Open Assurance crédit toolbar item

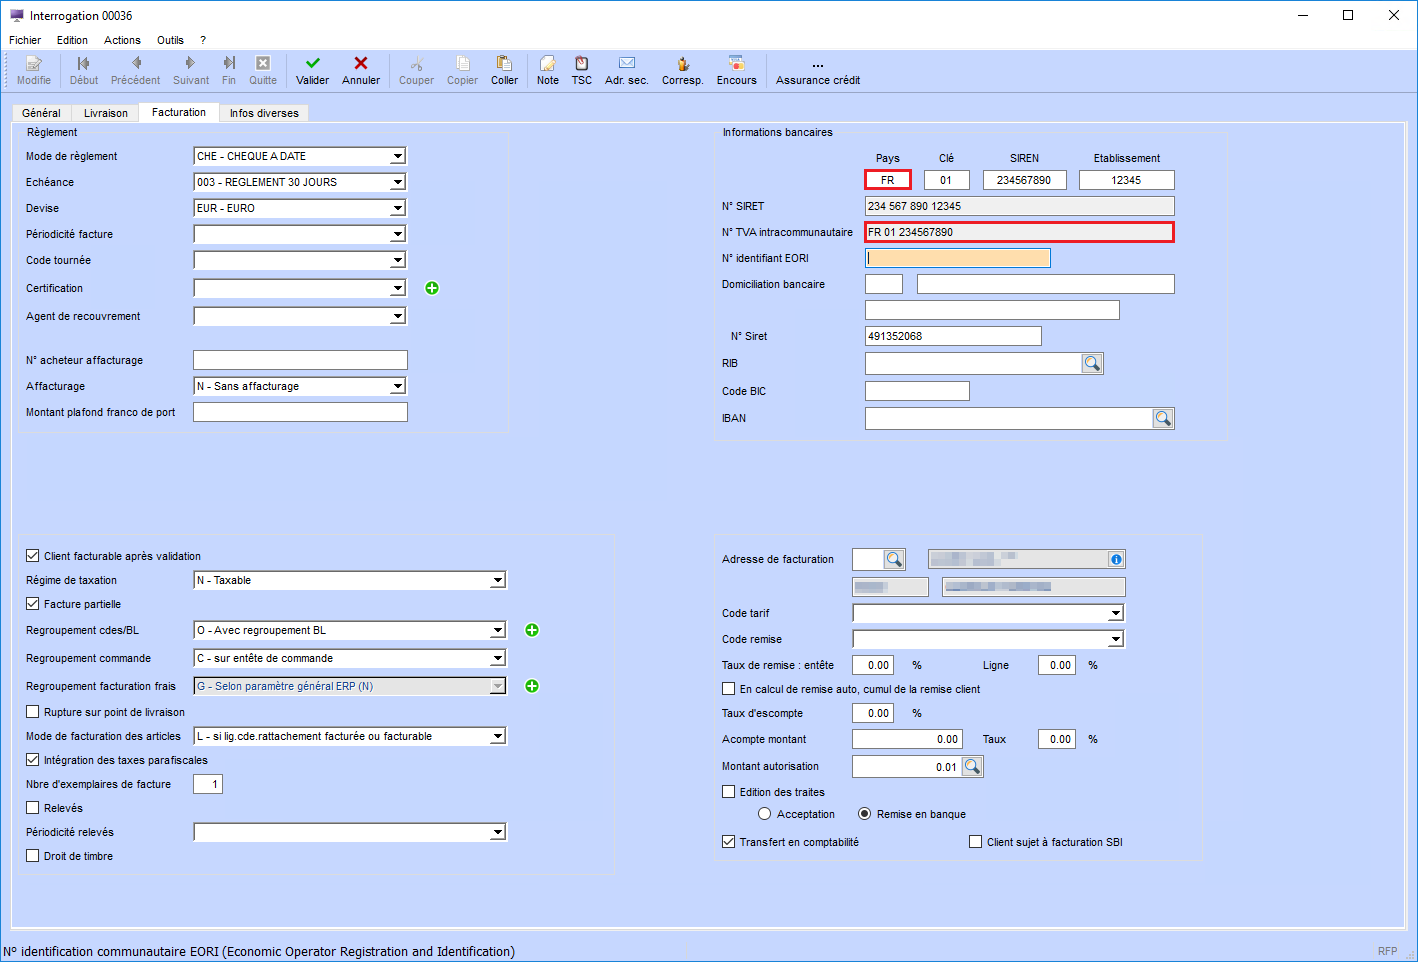point(818,70)
